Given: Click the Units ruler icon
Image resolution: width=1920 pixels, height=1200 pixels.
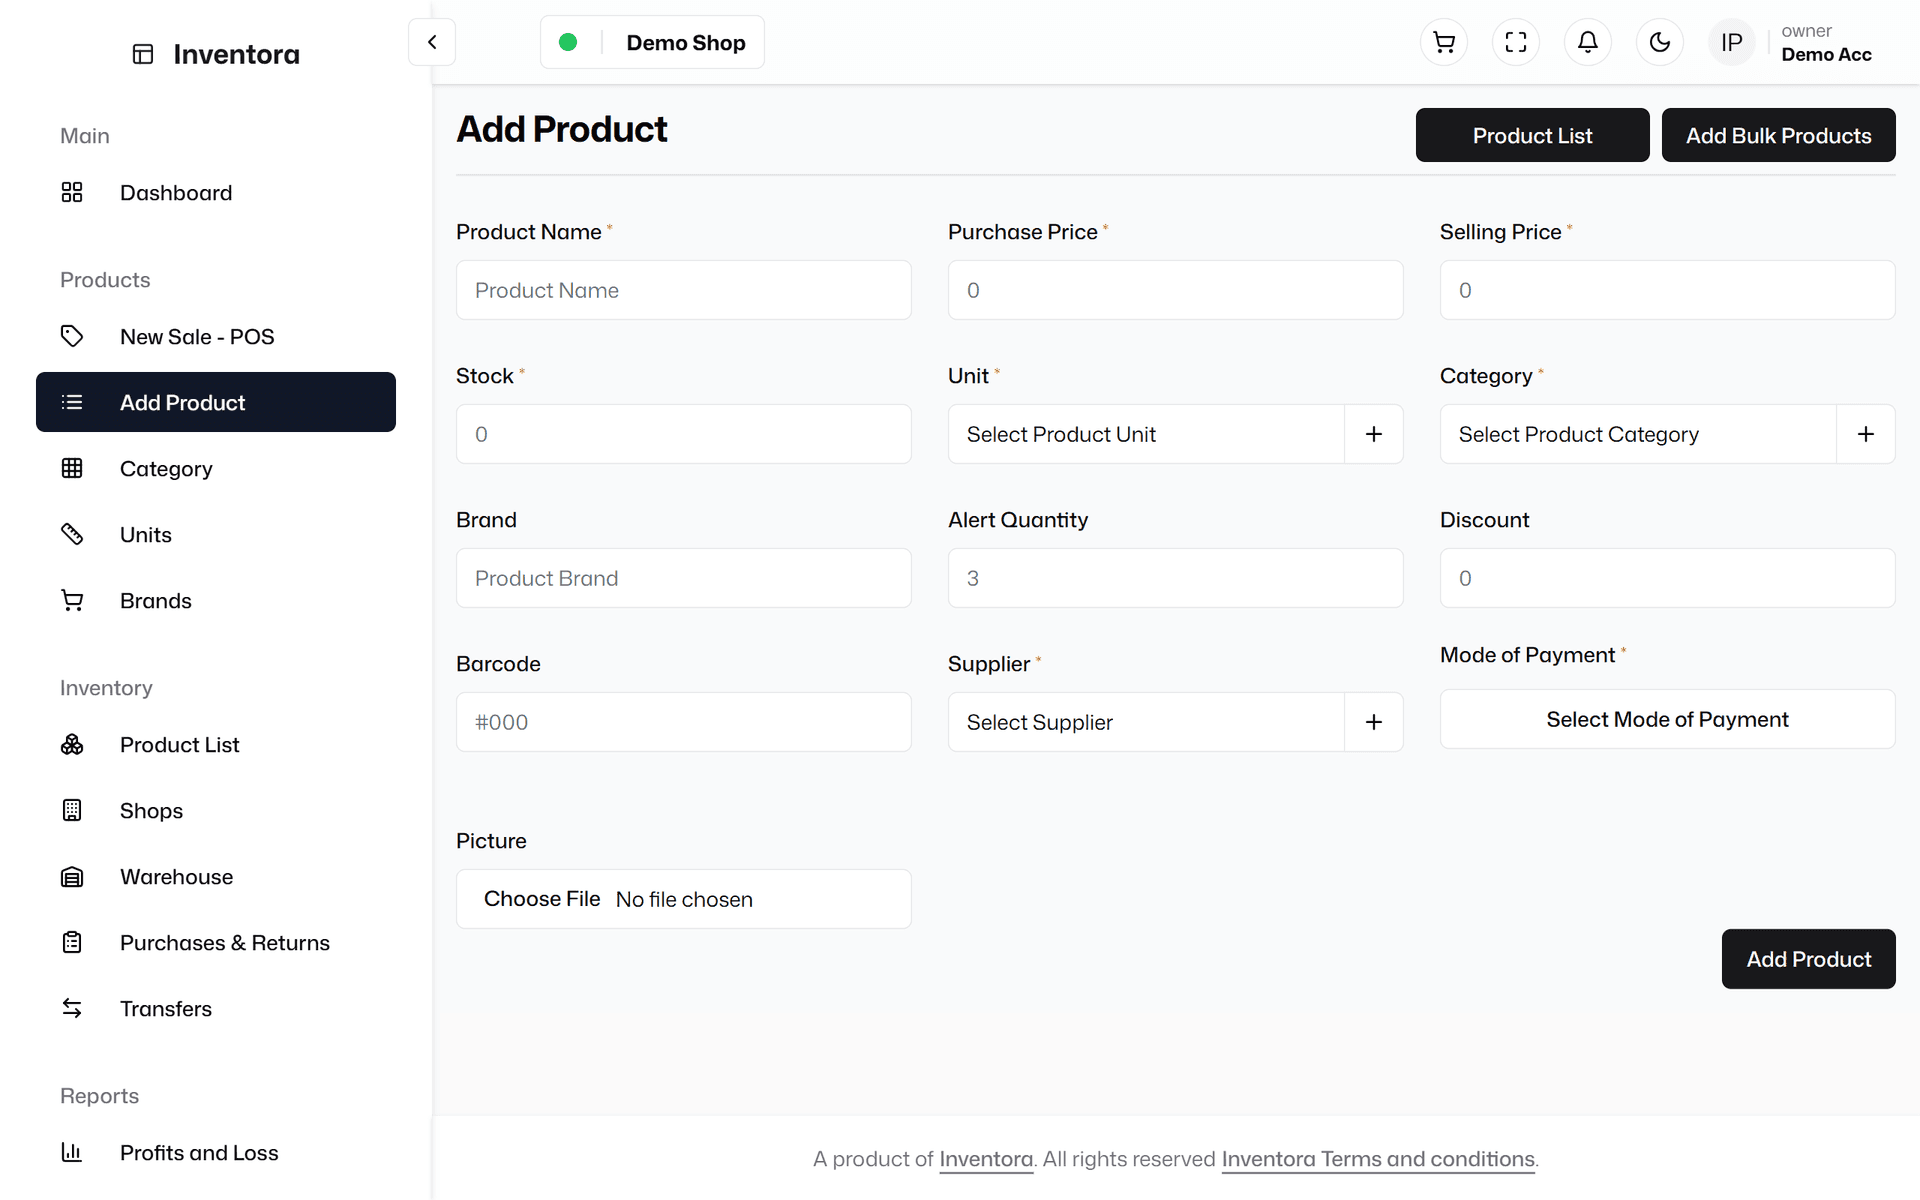Looking at the screenshot, I should [72, 534].
